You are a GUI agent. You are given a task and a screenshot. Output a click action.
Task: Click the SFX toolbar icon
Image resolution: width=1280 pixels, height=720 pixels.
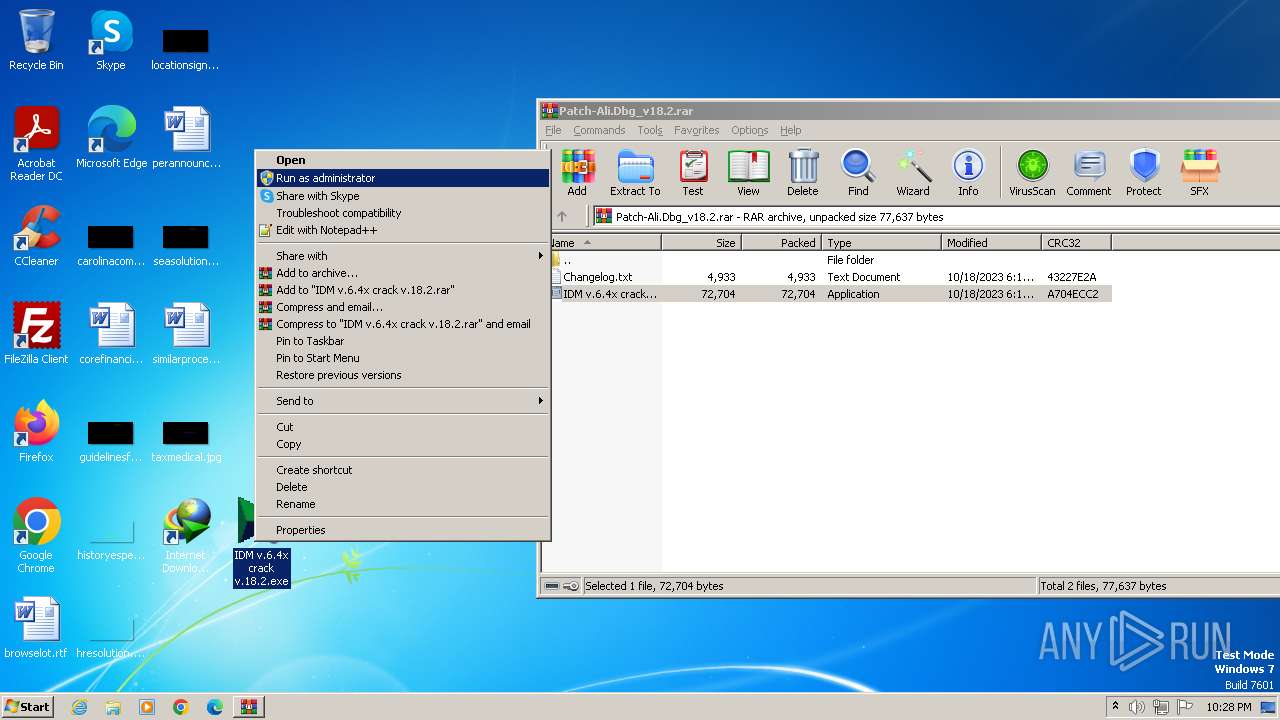tap(1199, 173)
